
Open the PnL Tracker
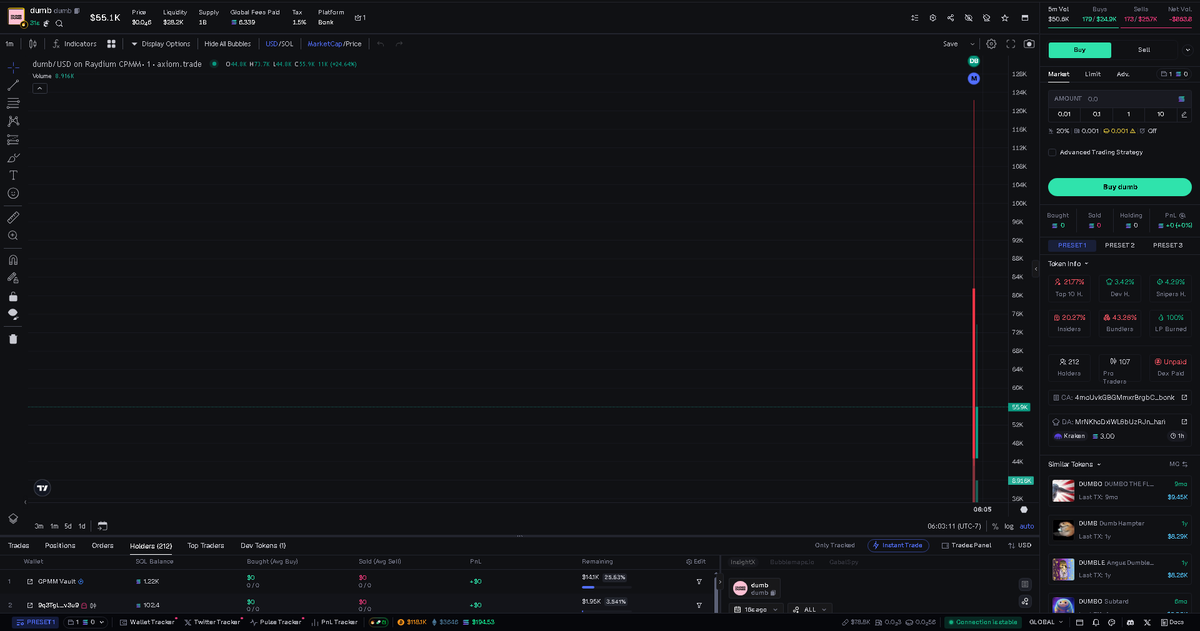pos(334,622)
